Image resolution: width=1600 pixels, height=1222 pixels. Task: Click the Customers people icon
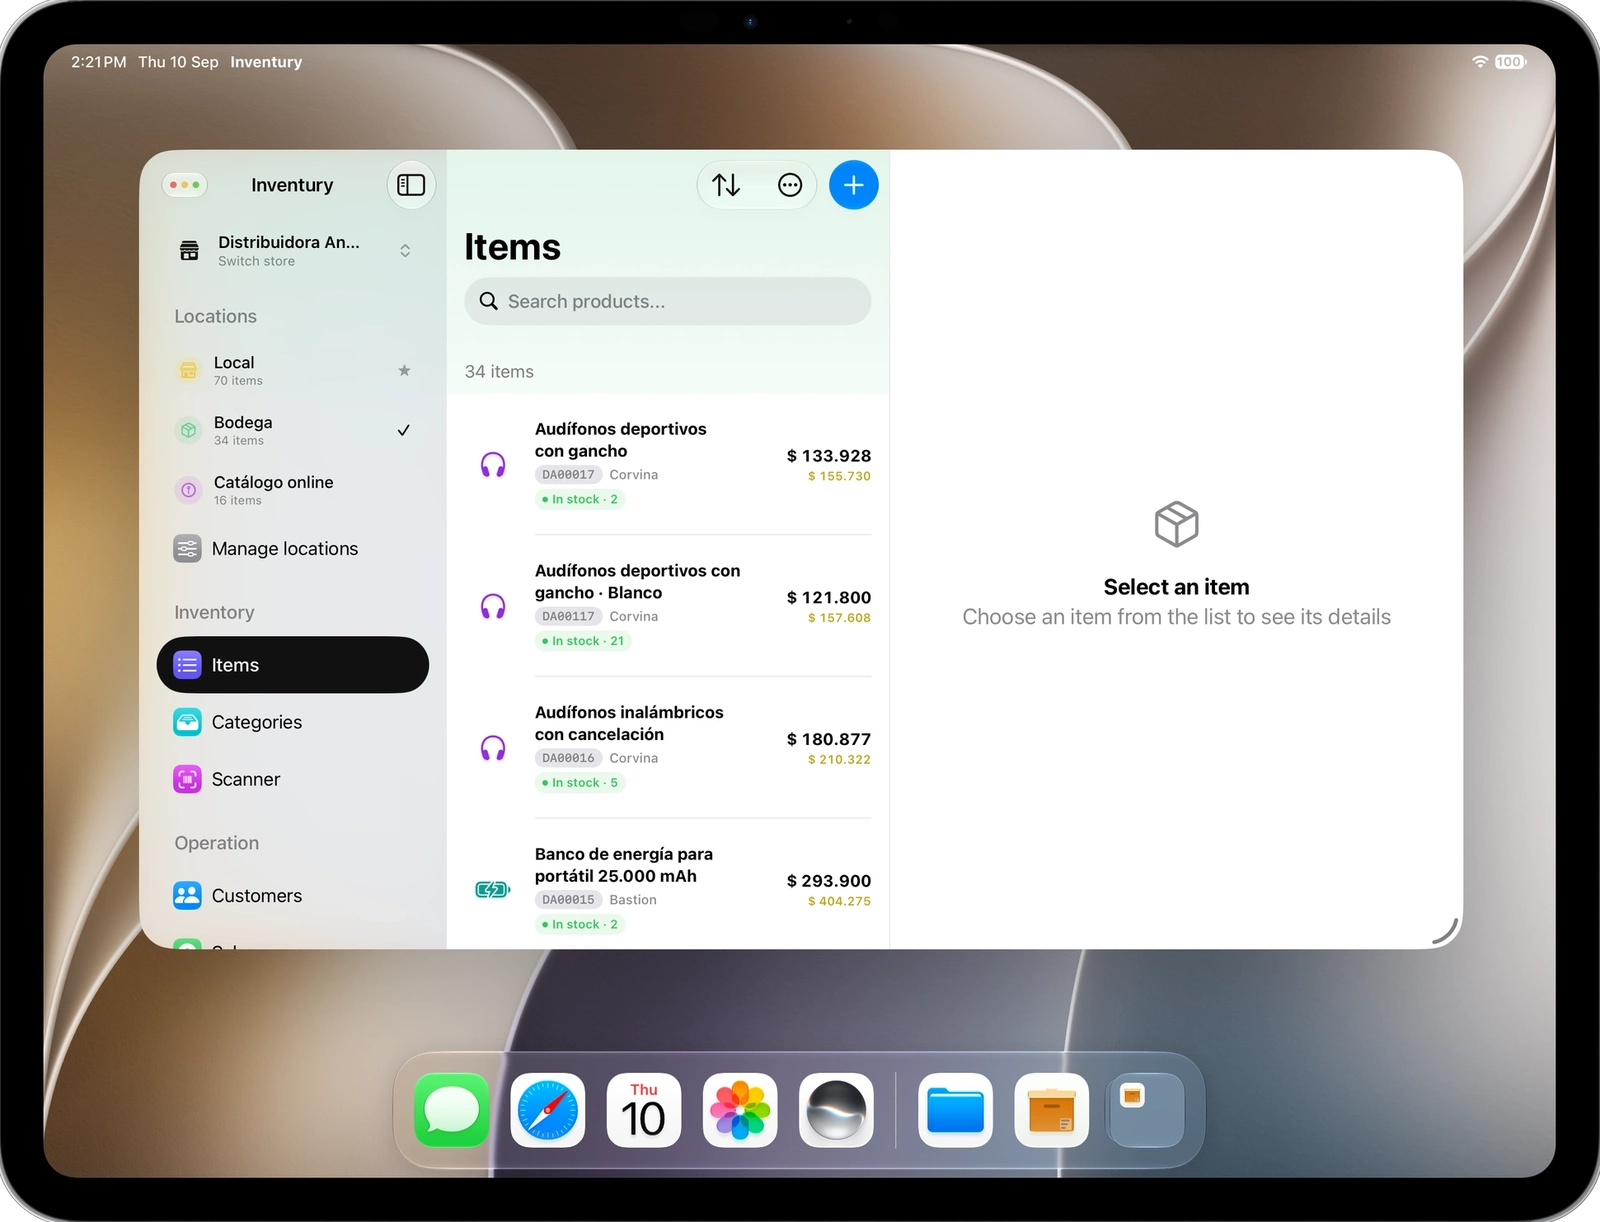point(187,896)
